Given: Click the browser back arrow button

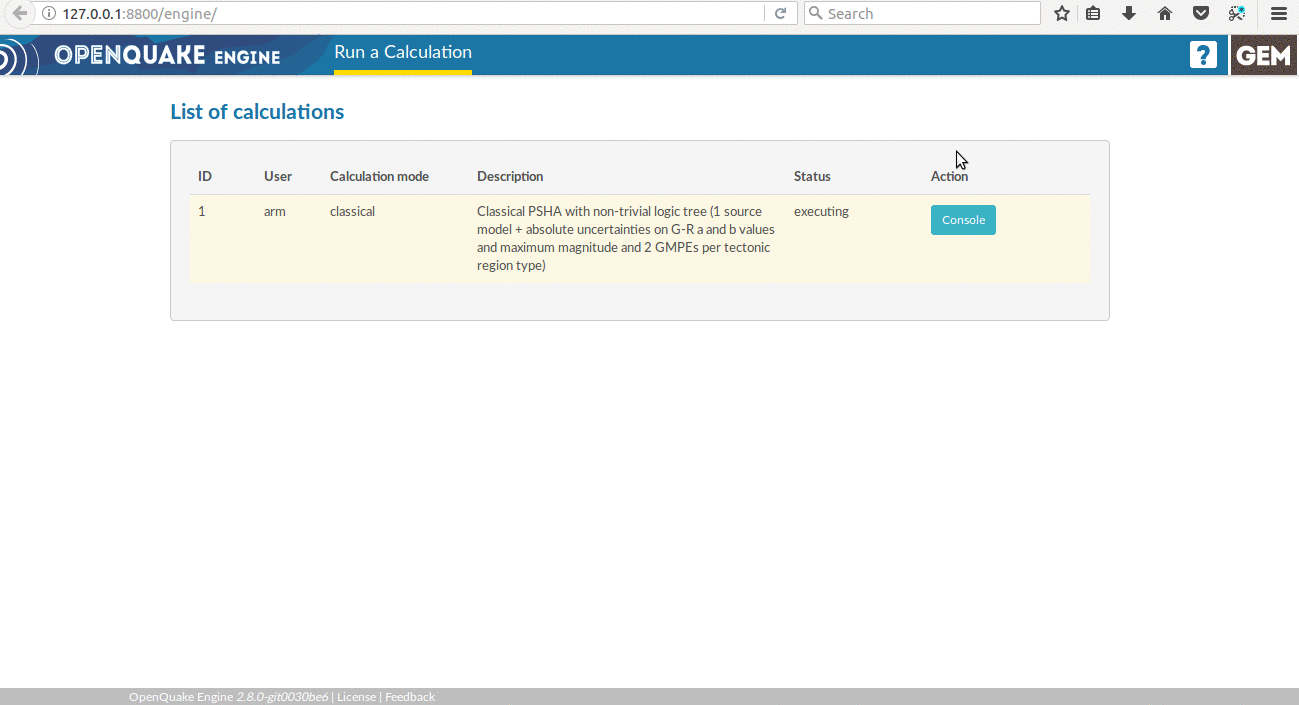Looking at the screenshot, I should coord(18,13).
